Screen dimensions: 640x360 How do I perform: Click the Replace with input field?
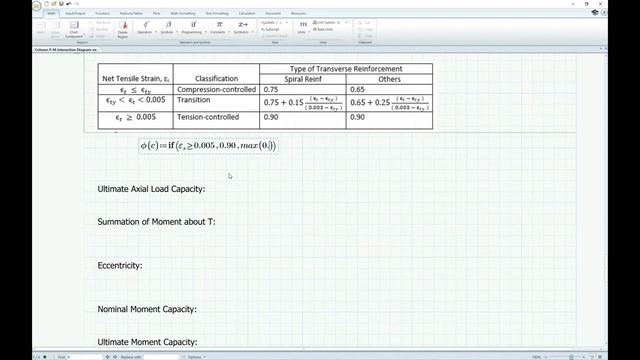(161, 357)
